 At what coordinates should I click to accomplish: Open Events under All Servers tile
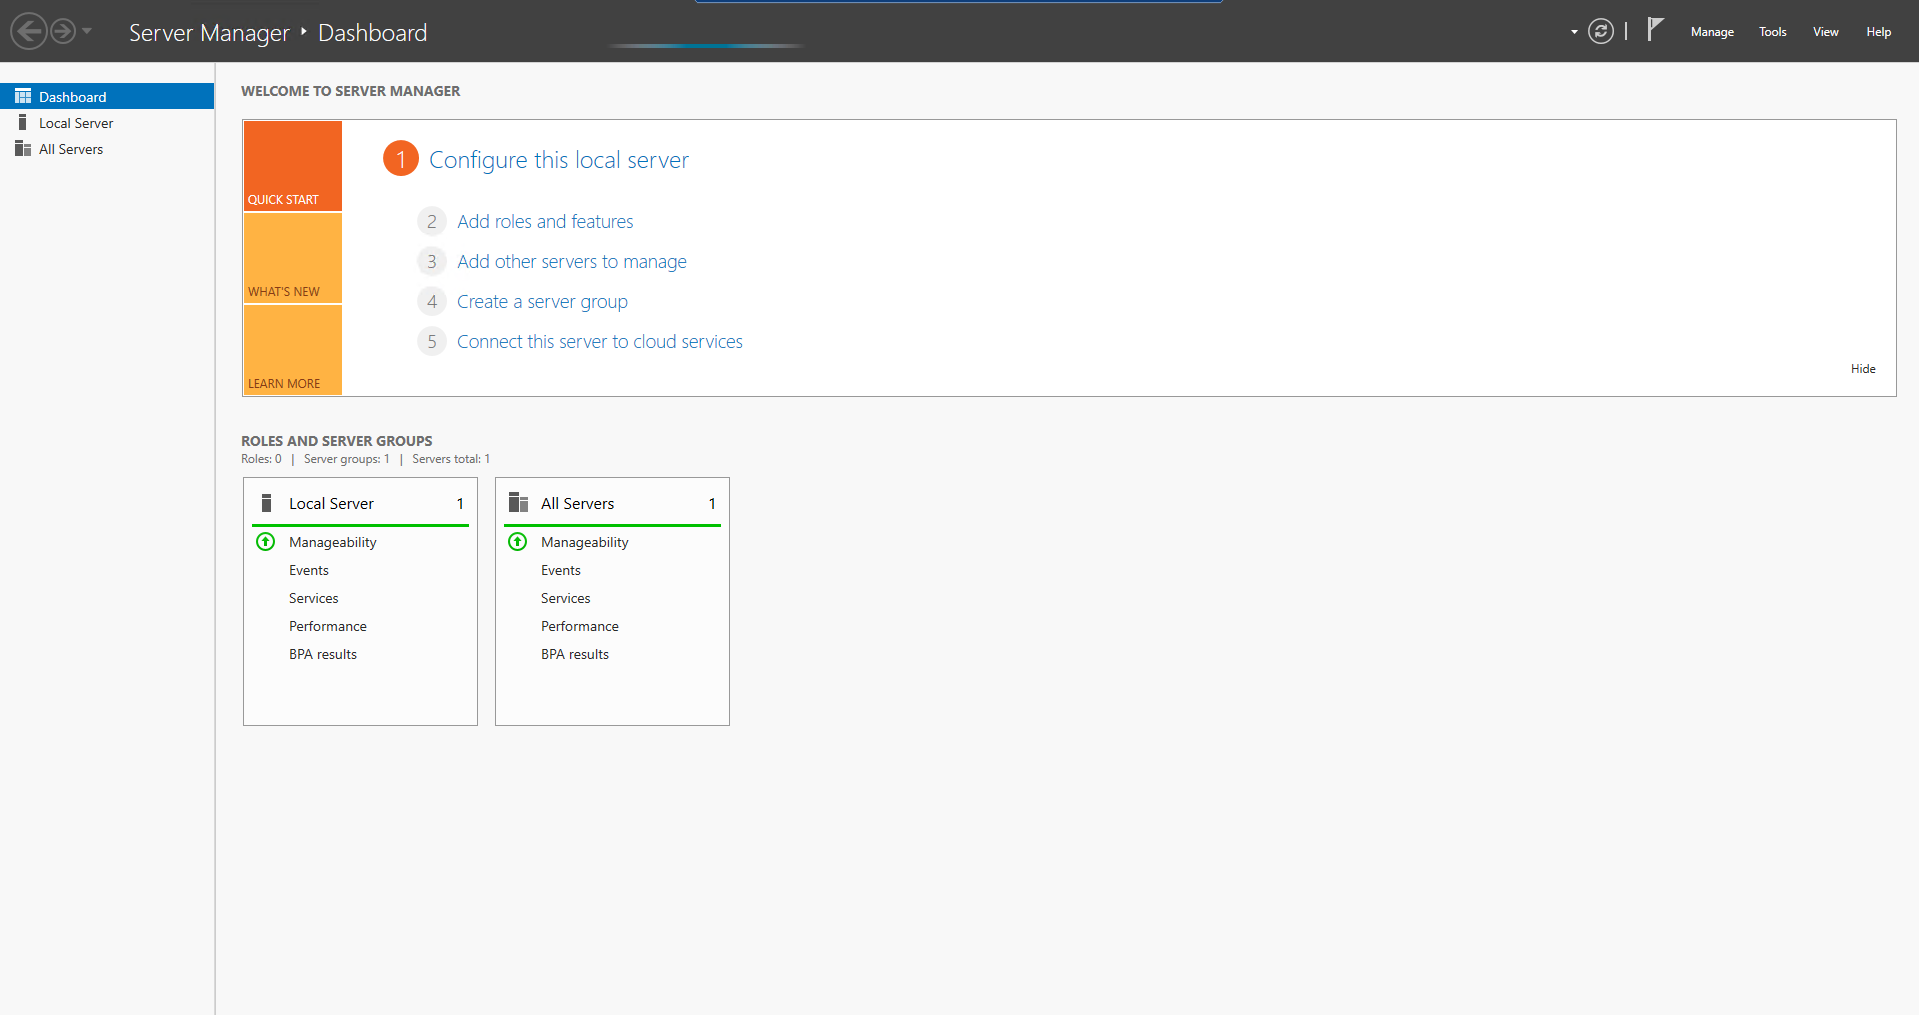click(561, 570)
